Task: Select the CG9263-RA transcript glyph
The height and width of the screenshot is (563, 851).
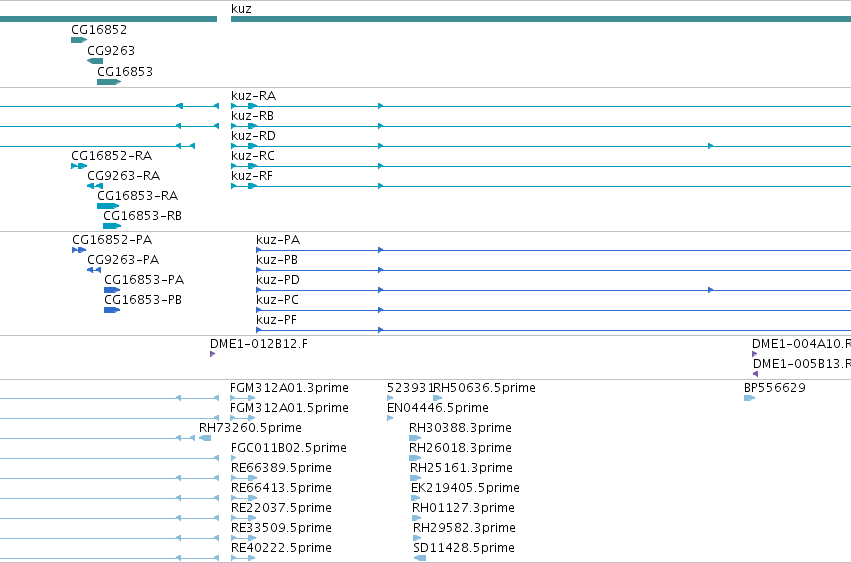Action: [x=95, y=186]
